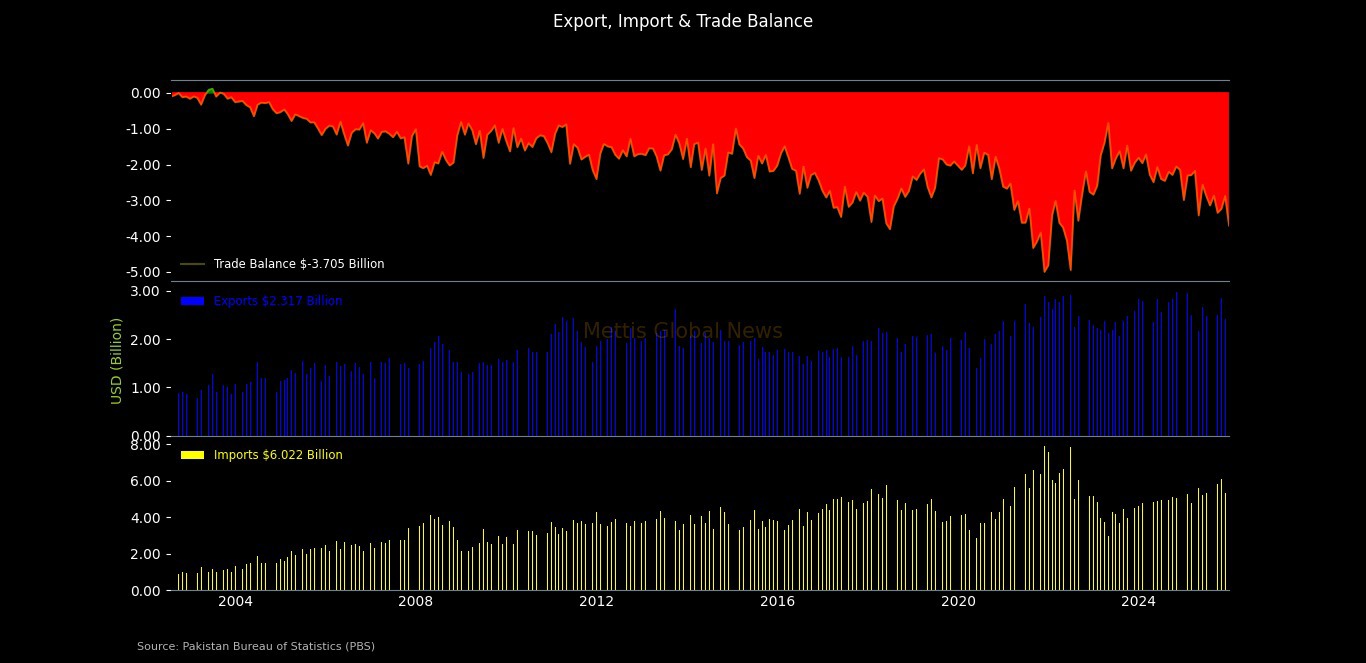
Task: Click the 2024 x-axis tick label
Action: point(1138,602)
